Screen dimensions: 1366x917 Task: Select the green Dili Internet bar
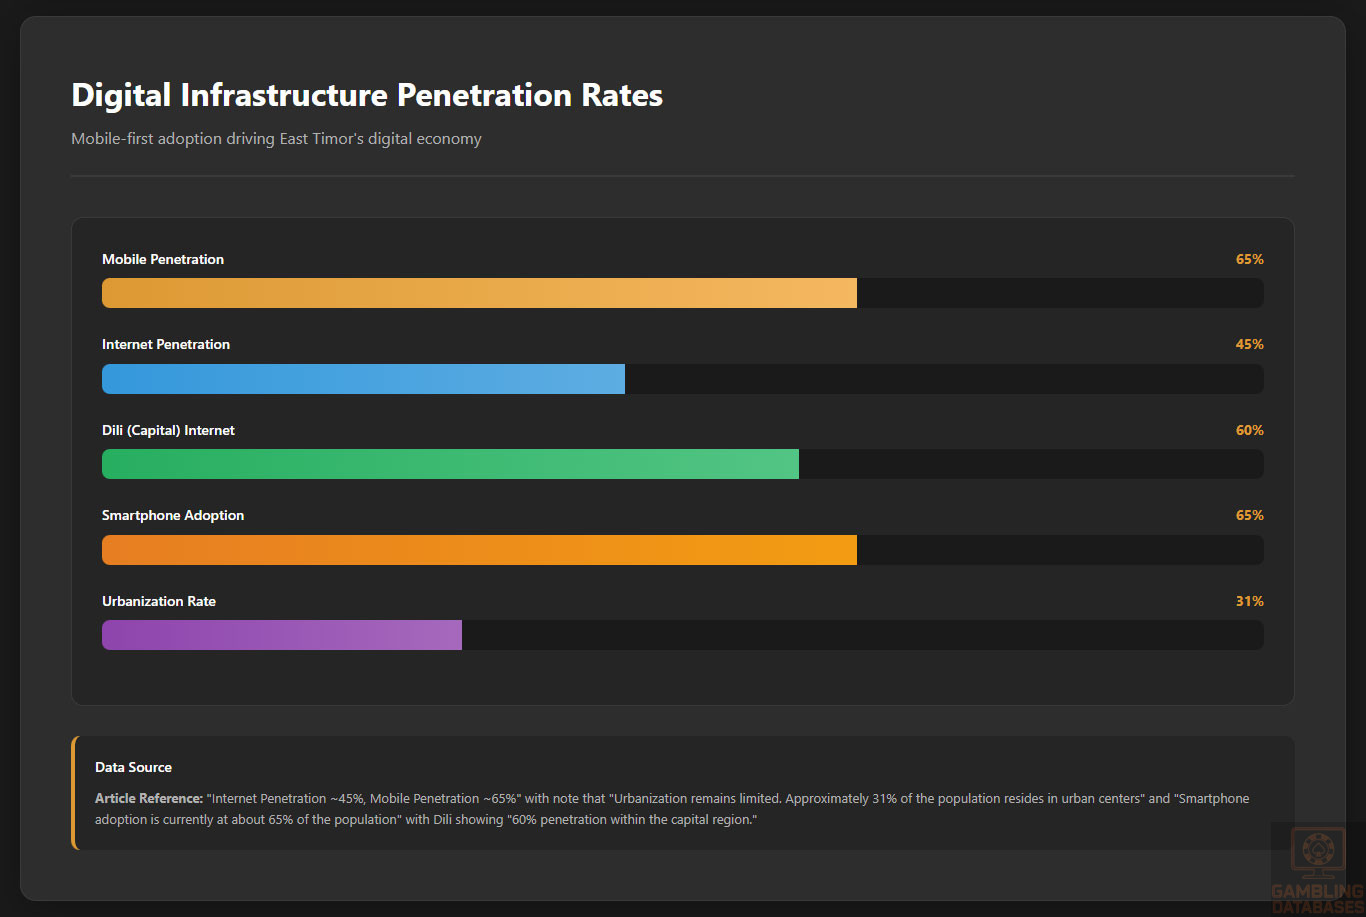tap(450, 464)
